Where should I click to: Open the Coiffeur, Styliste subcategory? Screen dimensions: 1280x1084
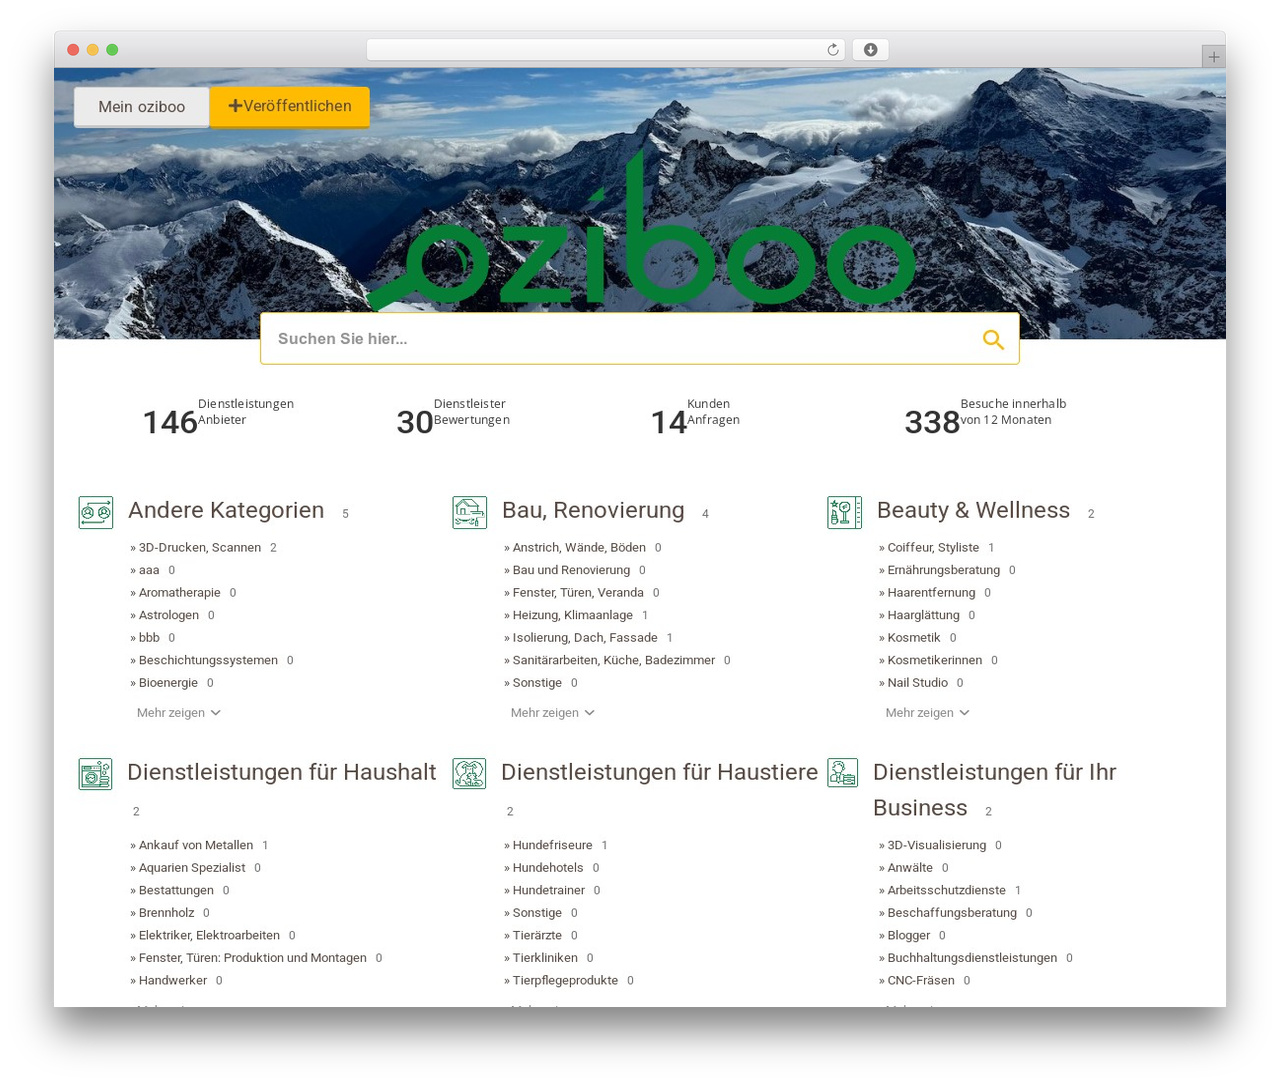click(933, 548)
